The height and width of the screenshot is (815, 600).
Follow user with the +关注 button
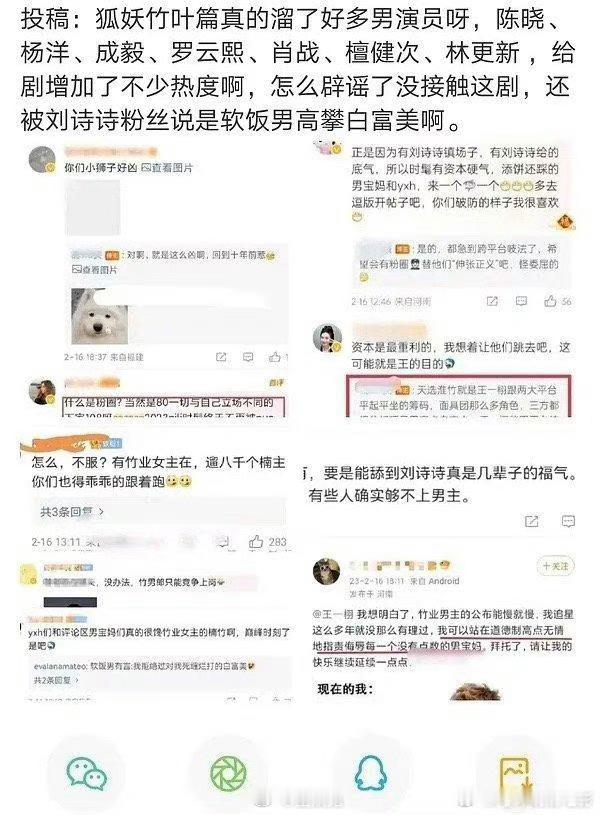[x=555, y=566]
